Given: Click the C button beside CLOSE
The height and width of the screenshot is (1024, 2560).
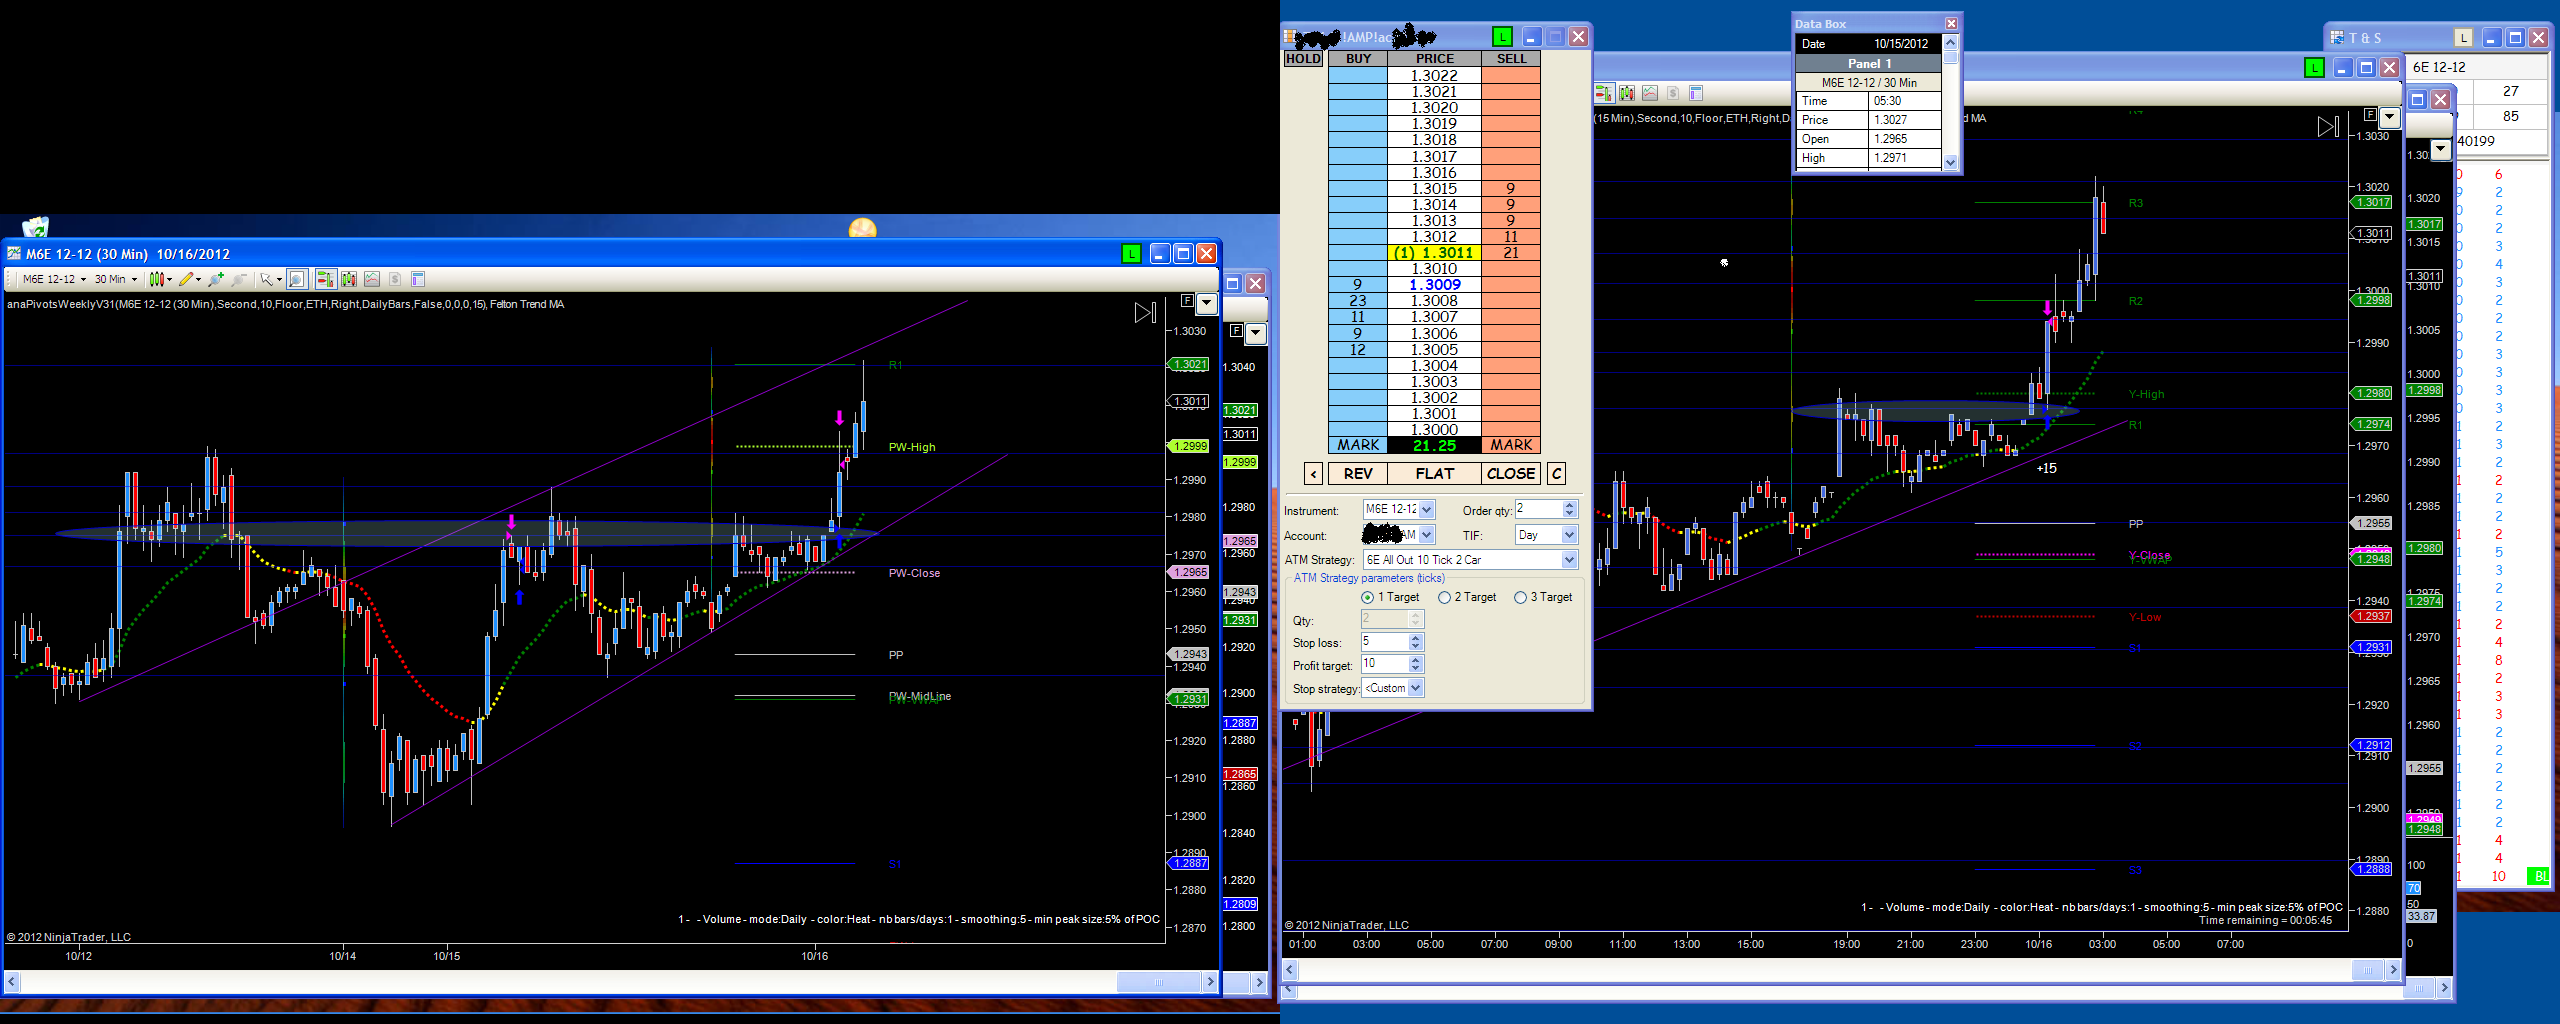Looking at the screenshot, I should pyautogui.click(x=1556, y=474).
